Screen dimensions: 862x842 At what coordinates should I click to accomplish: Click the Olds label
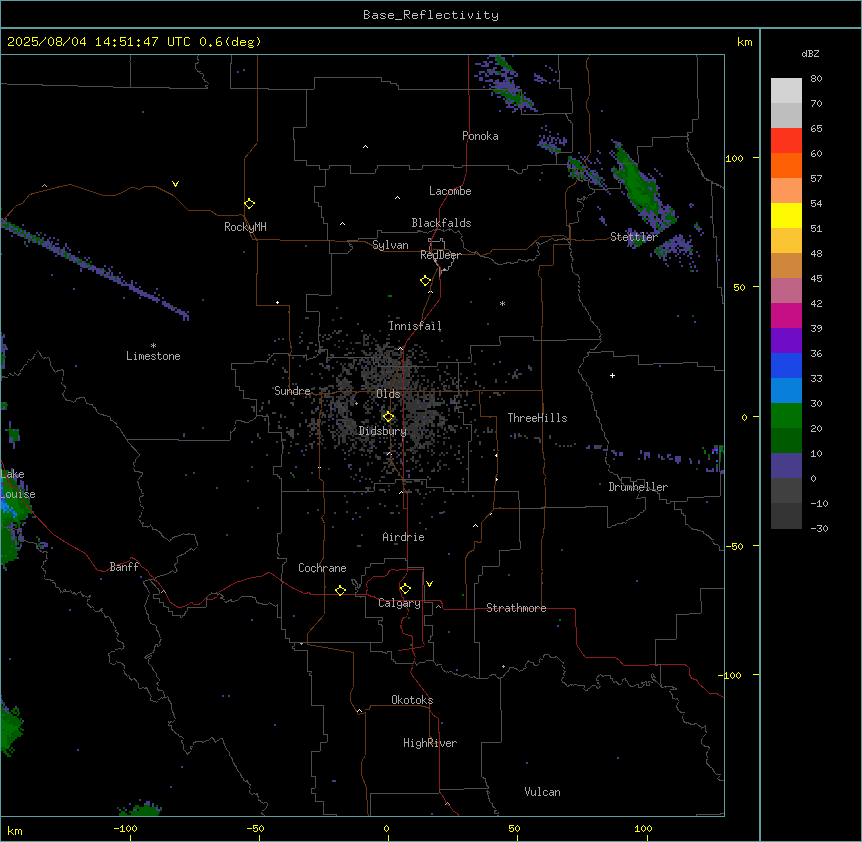[388, 394]
